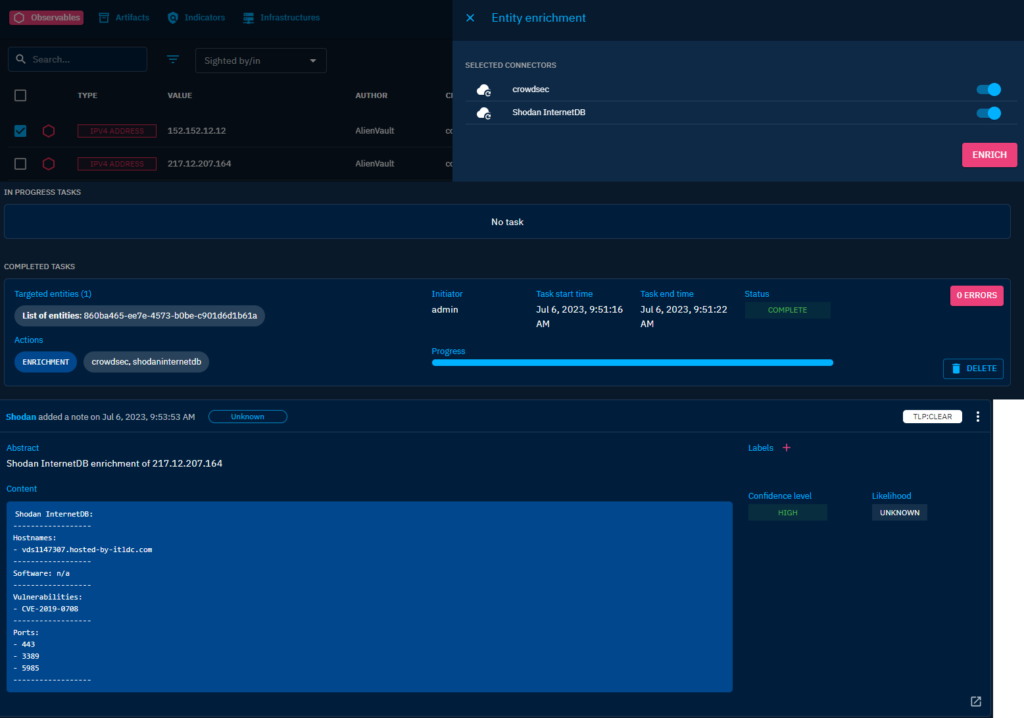The image size is (1024, 718).
Task: Click the ENRICH button
Action: pos(989,155)
